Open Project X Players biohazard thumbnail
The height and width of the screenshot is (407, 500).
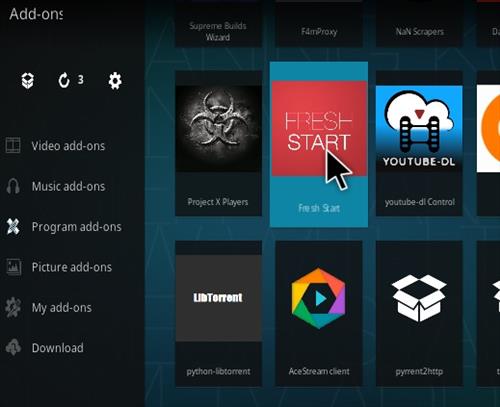(x=218, y=129)
